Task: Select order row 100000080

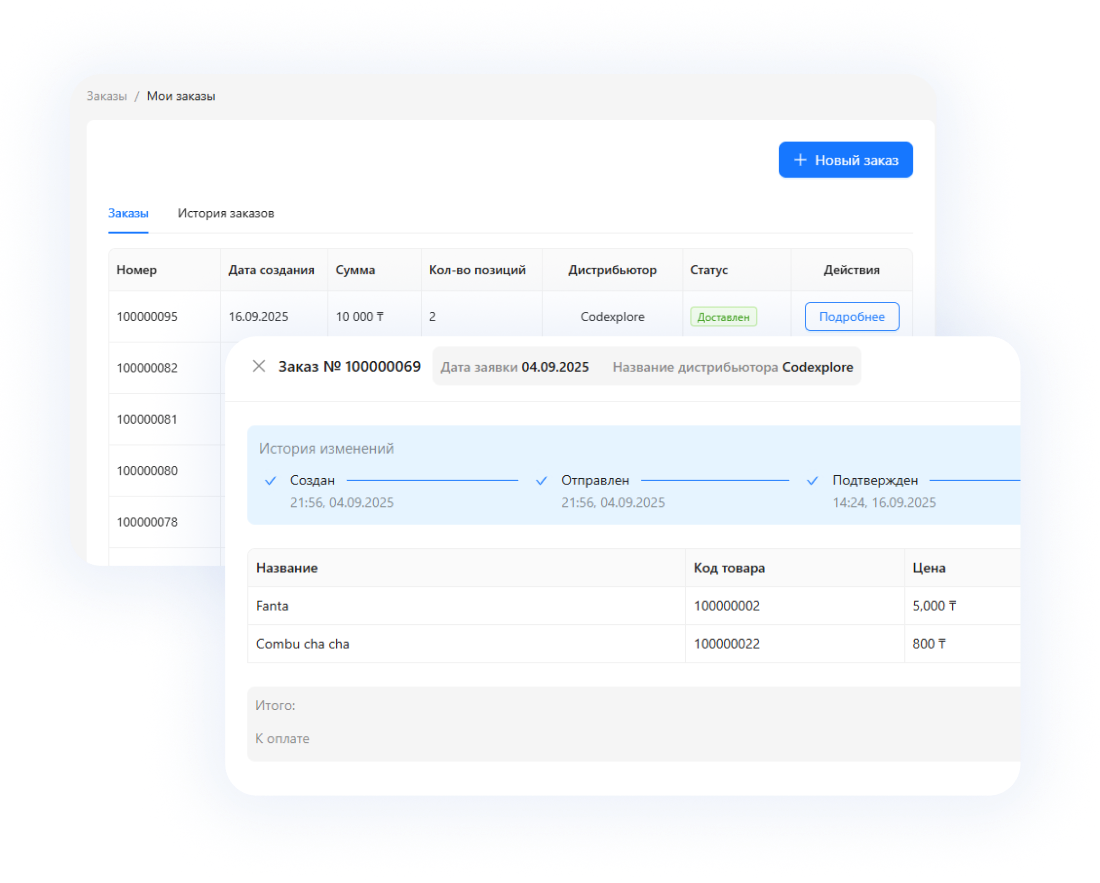Action: pyautogui.click(x=147, y=470)
